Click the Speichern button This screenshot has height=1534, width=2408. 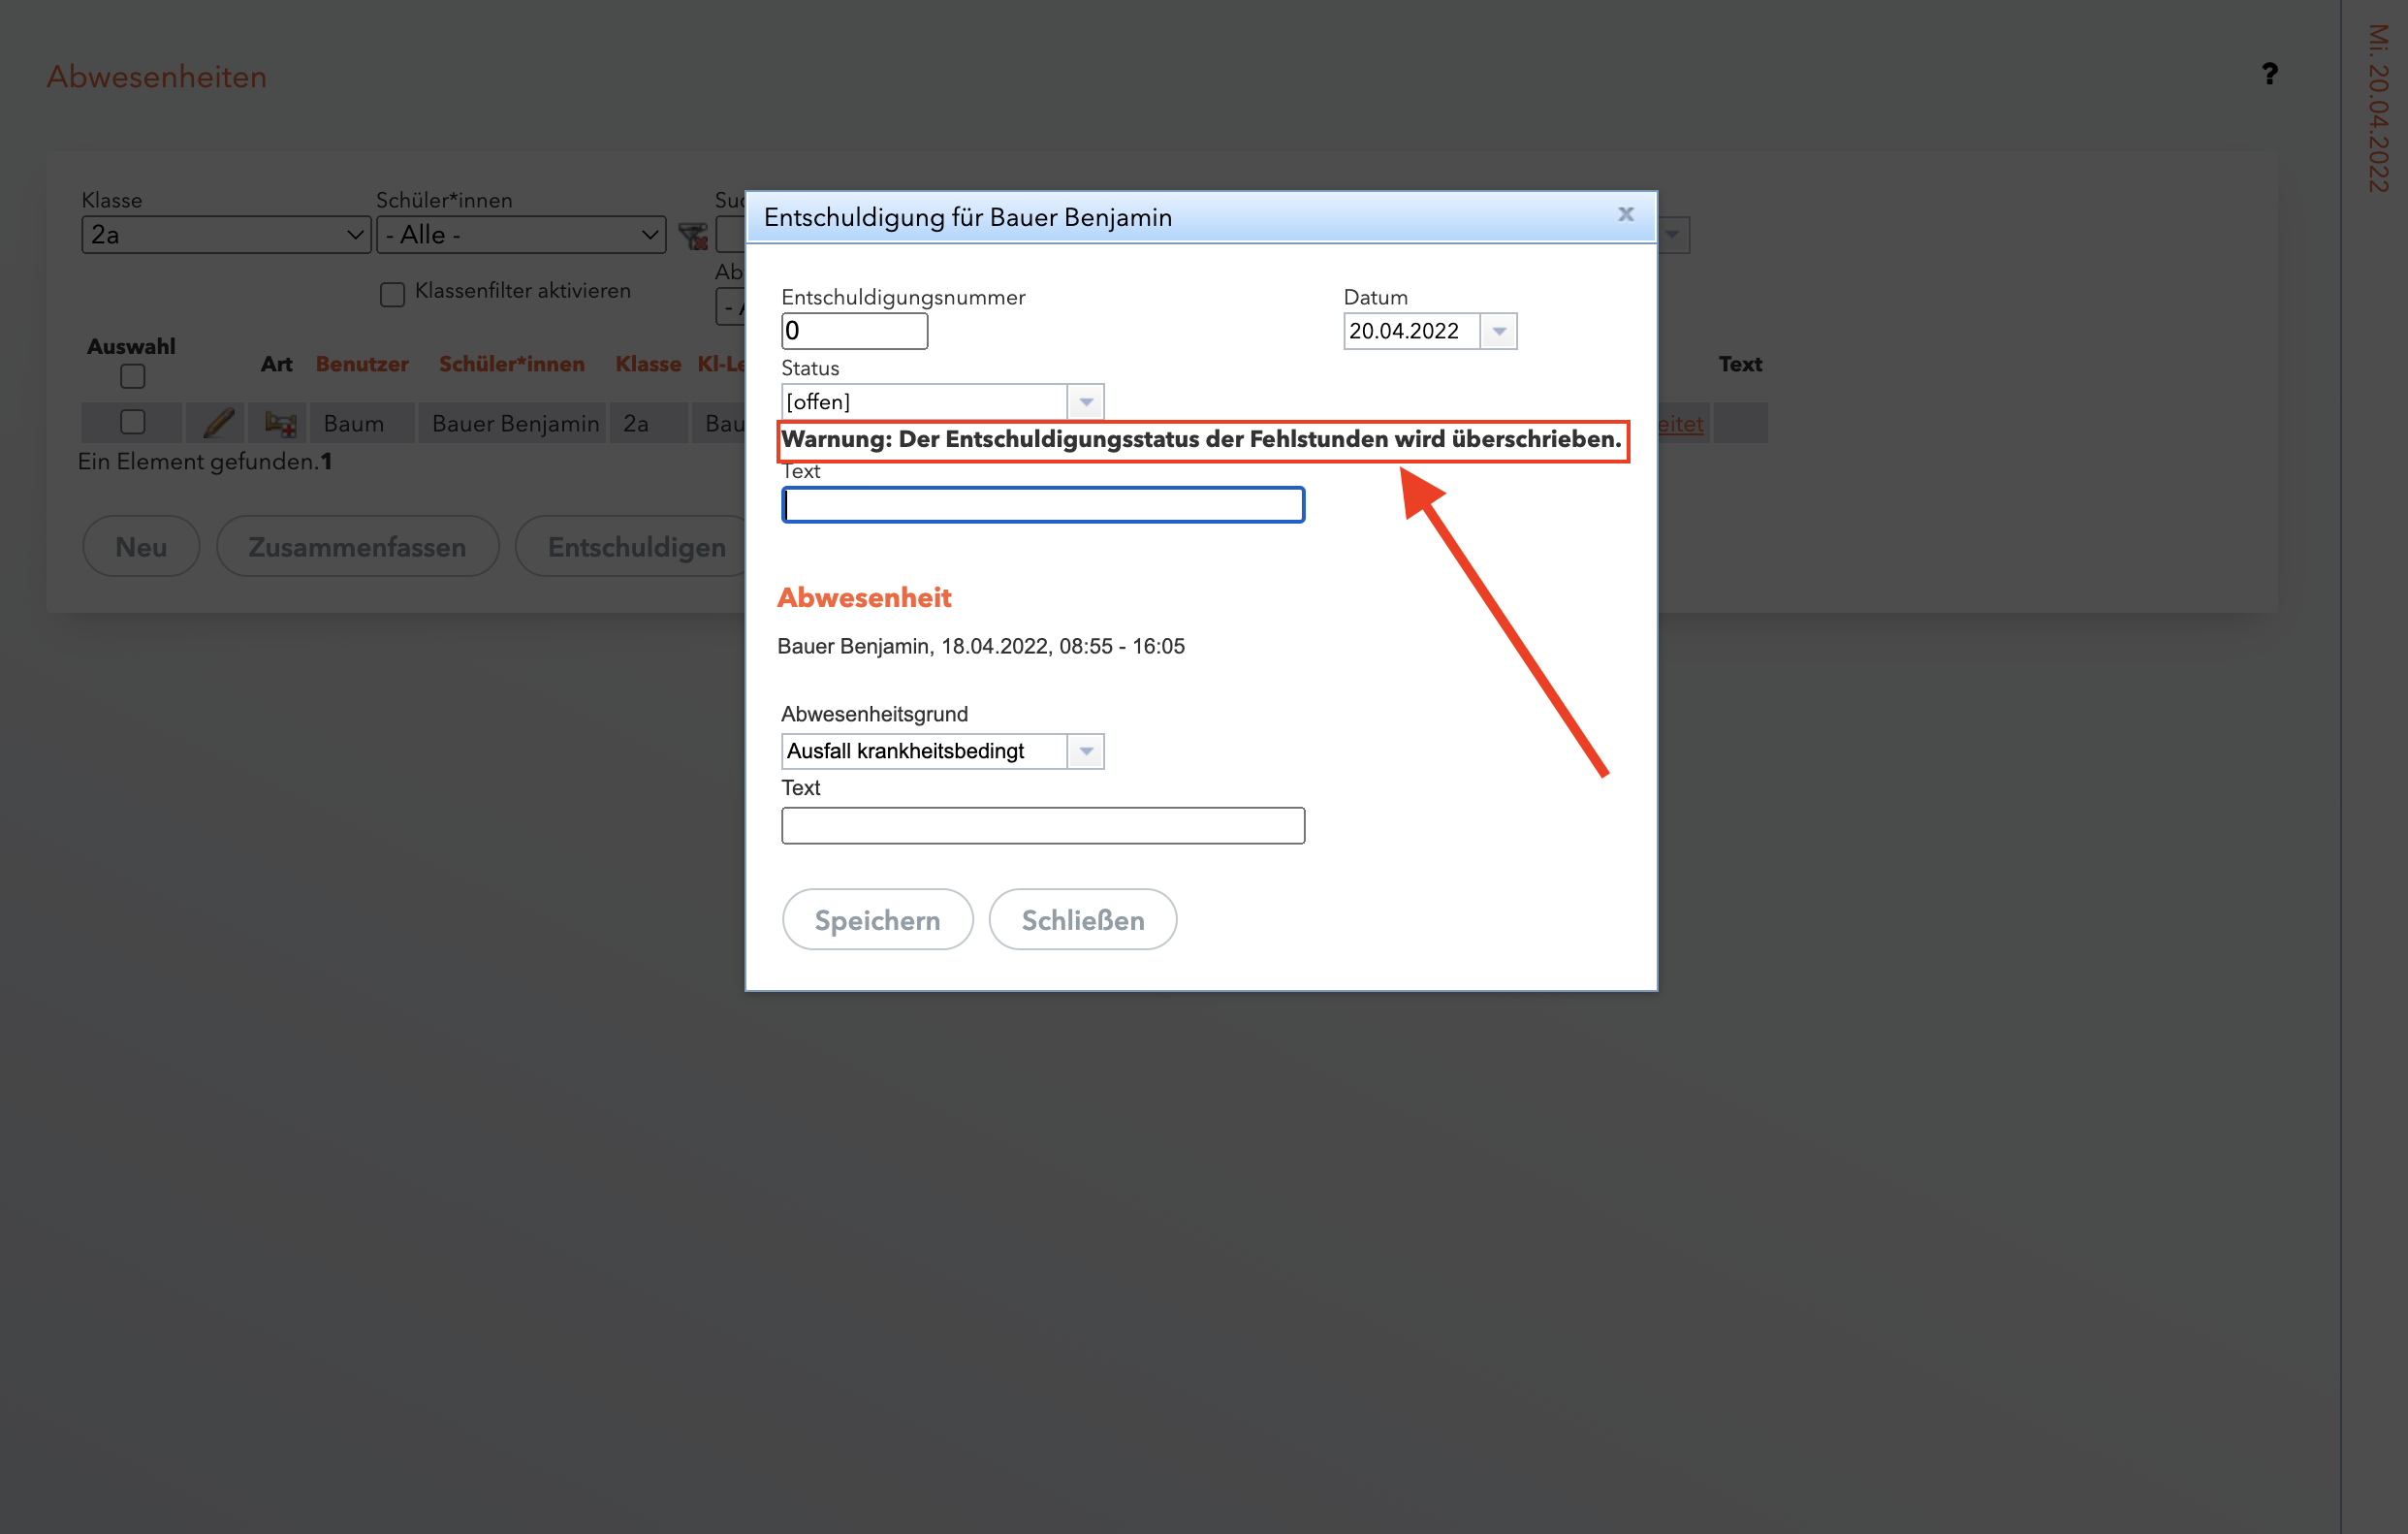coord(877,920)
